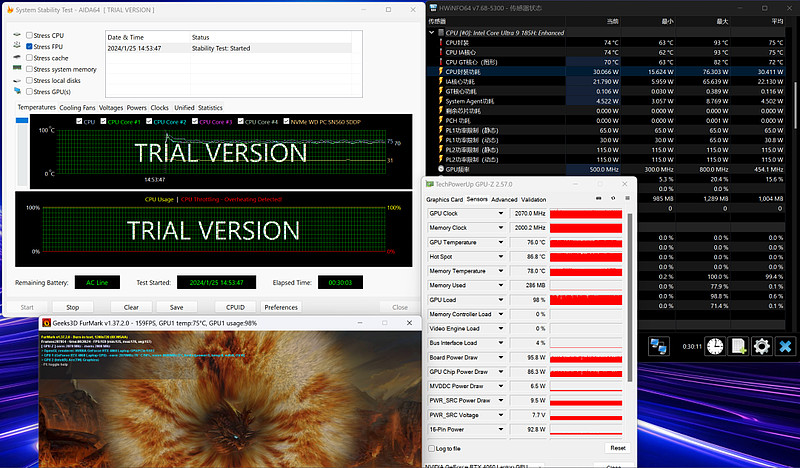Enable Stress system memory checkbox
Screen dimensions: 800x468
(x=29, y=69)
